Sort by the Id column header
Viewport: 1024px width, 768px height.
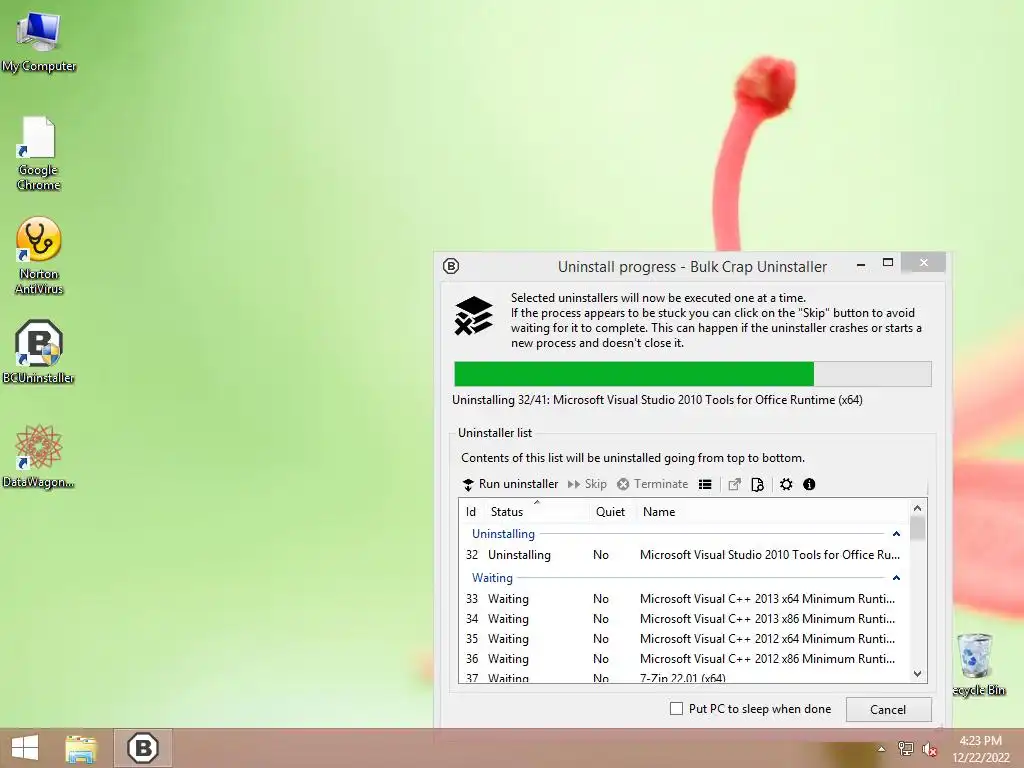coord(471,512)
